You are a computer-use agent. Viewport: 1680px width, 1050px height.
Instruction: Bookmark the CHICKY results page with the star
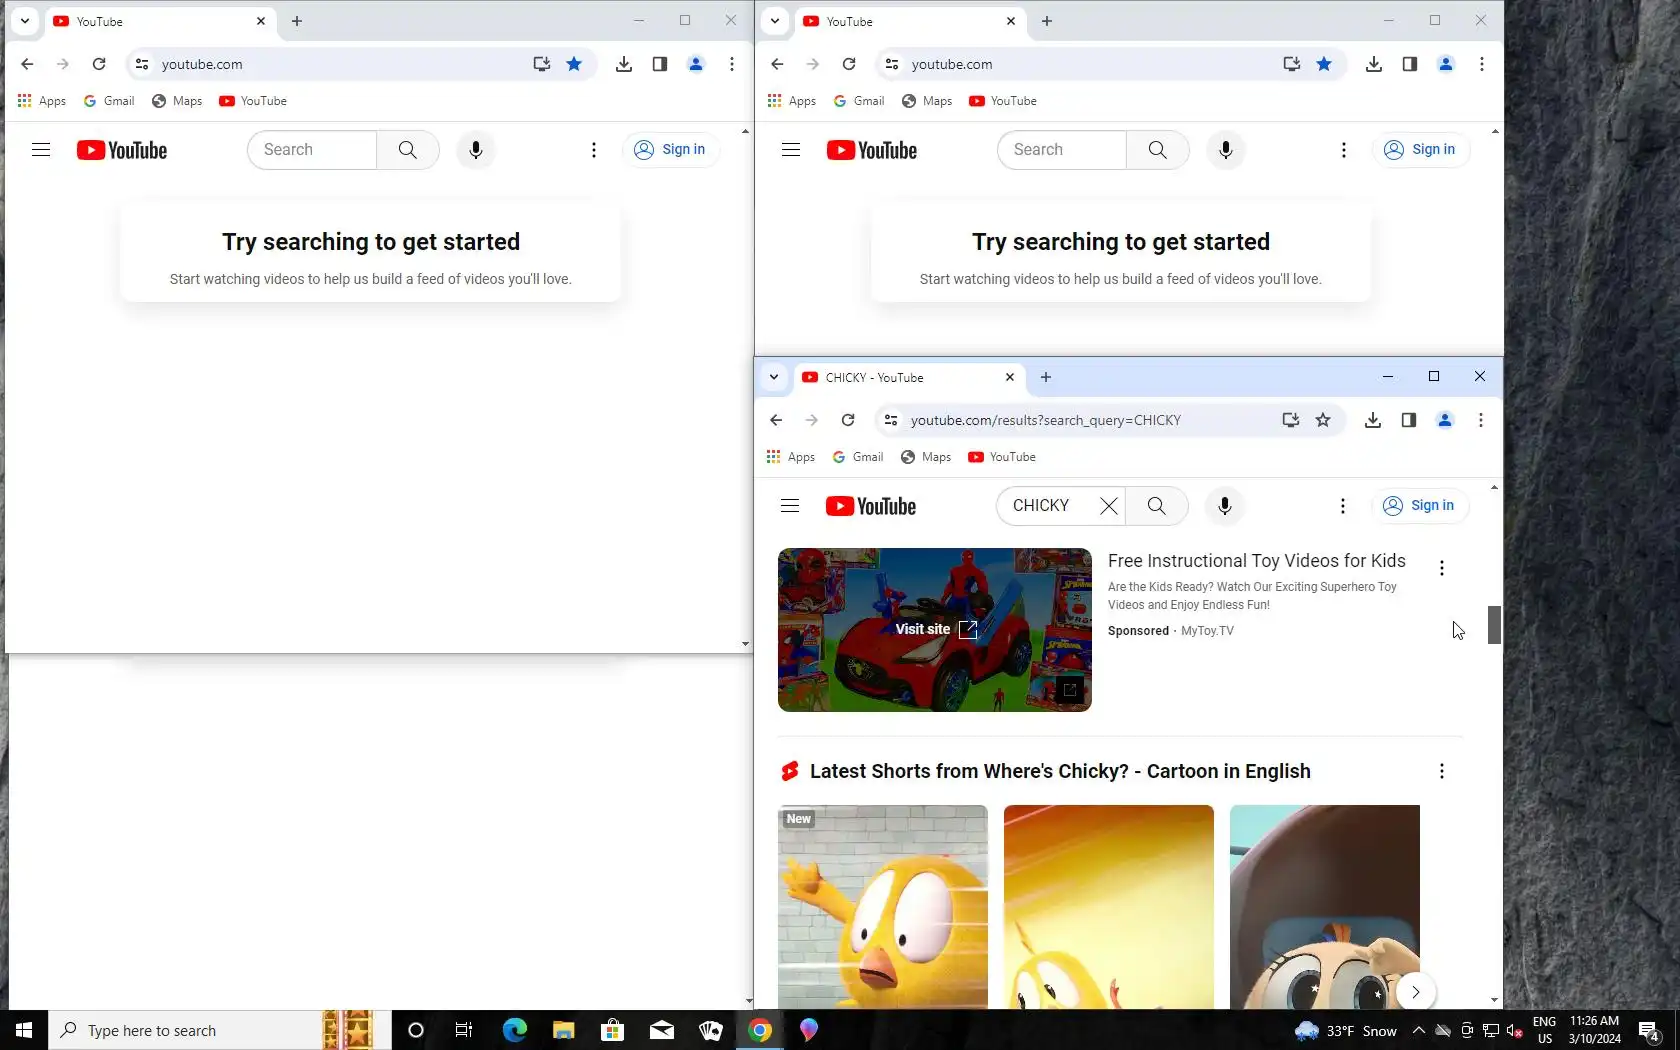(1323, 420)
